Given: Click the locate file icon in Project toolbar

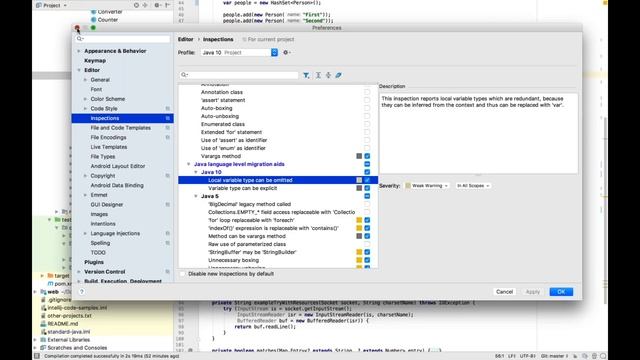Looking at the screenshot, I should coord(136,5).
